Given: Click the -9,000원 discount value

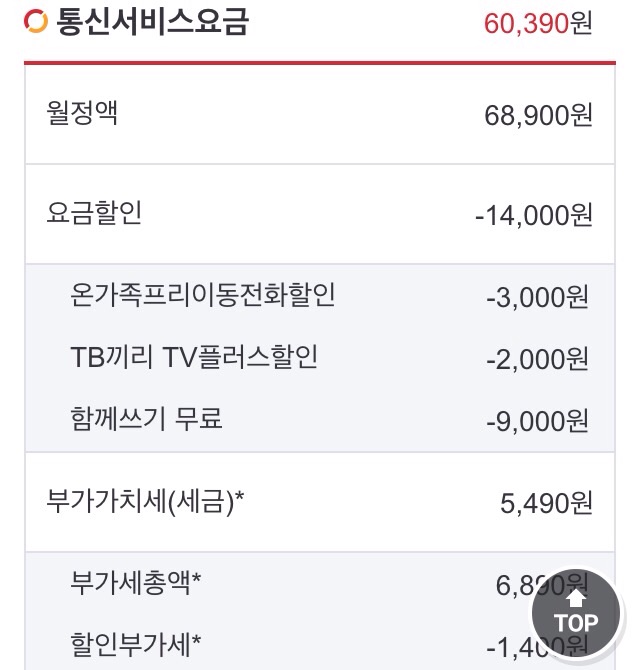Looking at the screenshot, I should tap(538, 421).
